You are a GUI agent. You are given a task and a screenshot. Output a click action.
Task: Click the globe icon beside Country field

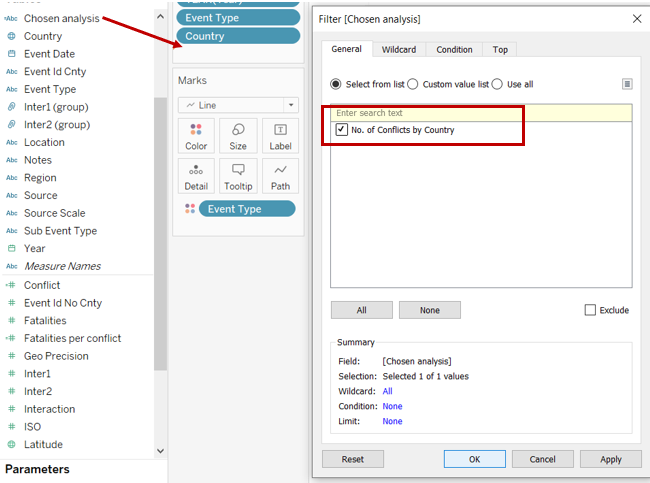pyautogui.click(x=11, y=36)
